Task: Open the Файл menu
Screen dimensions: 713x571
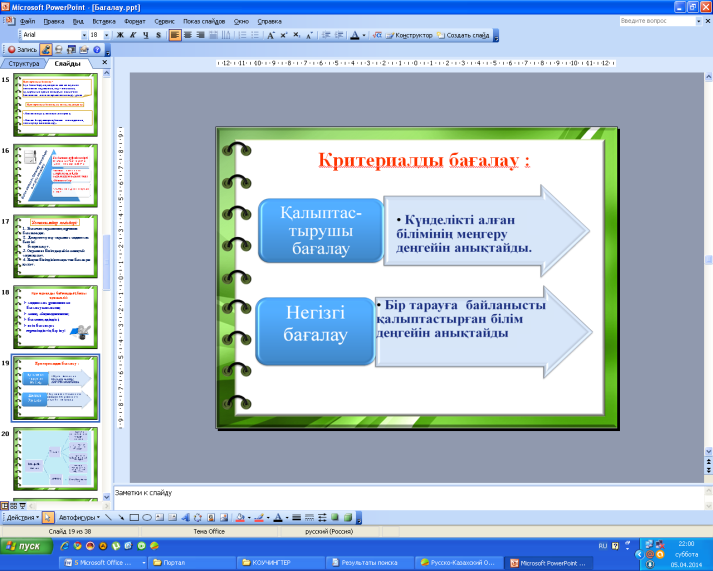Action: pos(28,21)
